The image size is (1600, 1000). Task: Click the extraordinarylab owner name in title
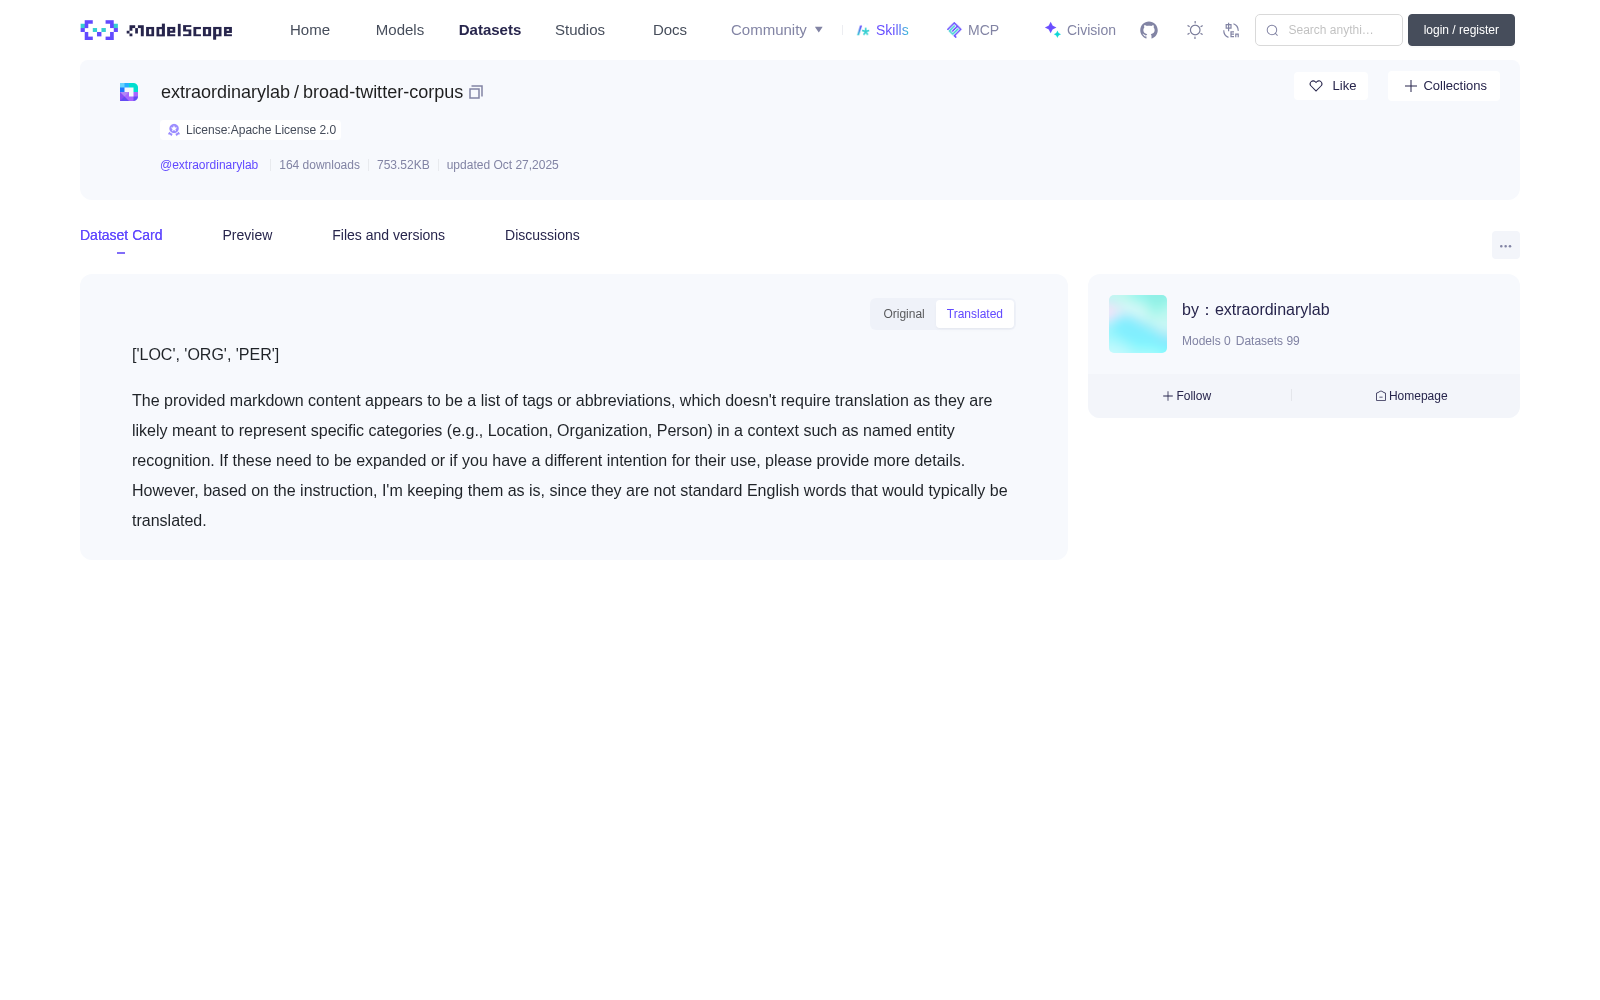(225, 92)
